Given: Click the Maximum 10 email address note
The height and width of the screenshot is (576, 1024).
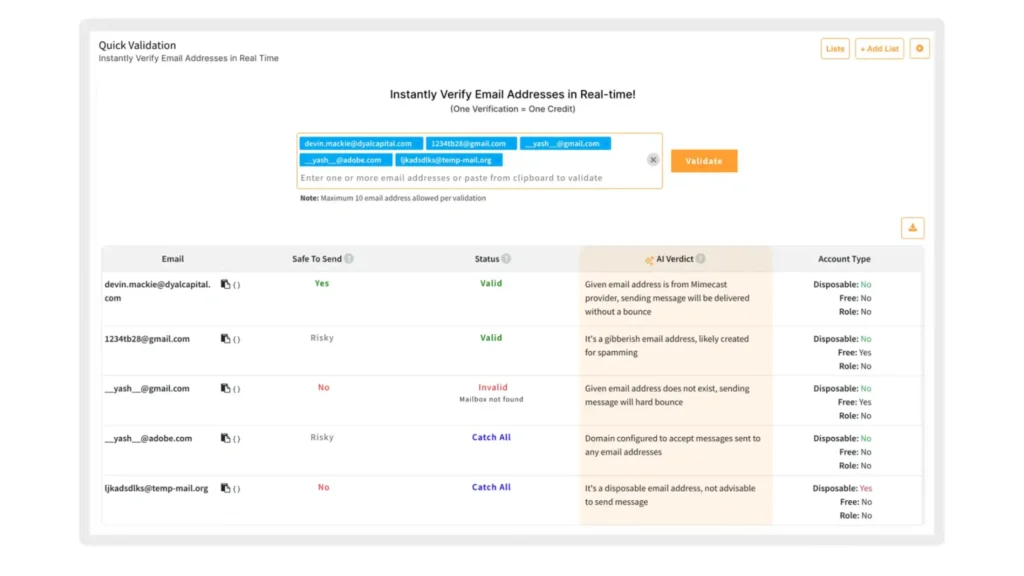Looking at the screenshot, I should pyautogui.click(x=392, y=198).
